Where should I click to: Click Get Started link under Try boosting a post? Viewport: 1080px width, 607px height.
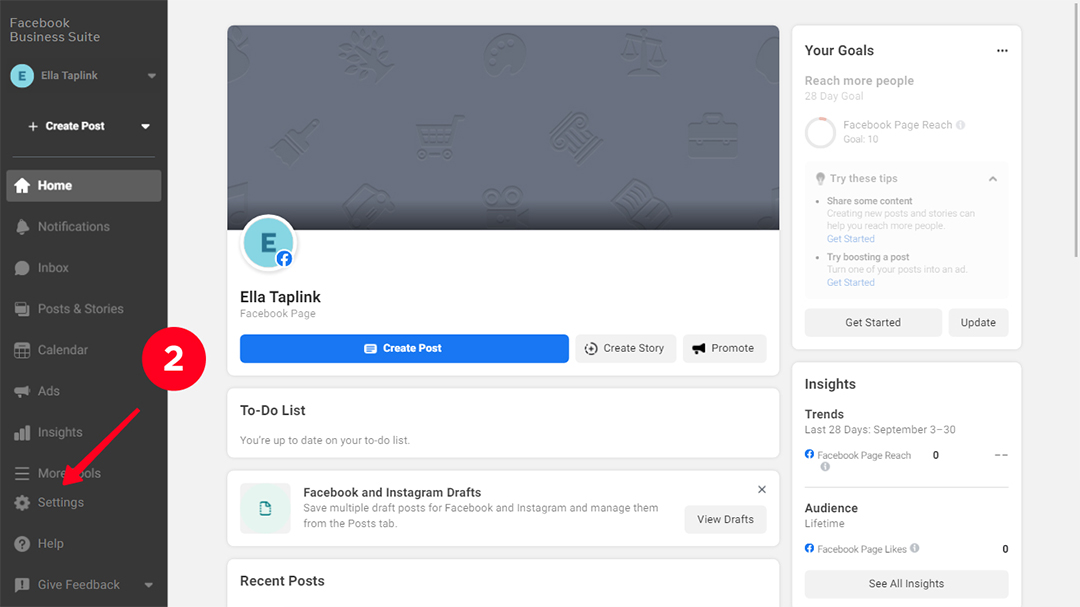click(x=851, y=282)
